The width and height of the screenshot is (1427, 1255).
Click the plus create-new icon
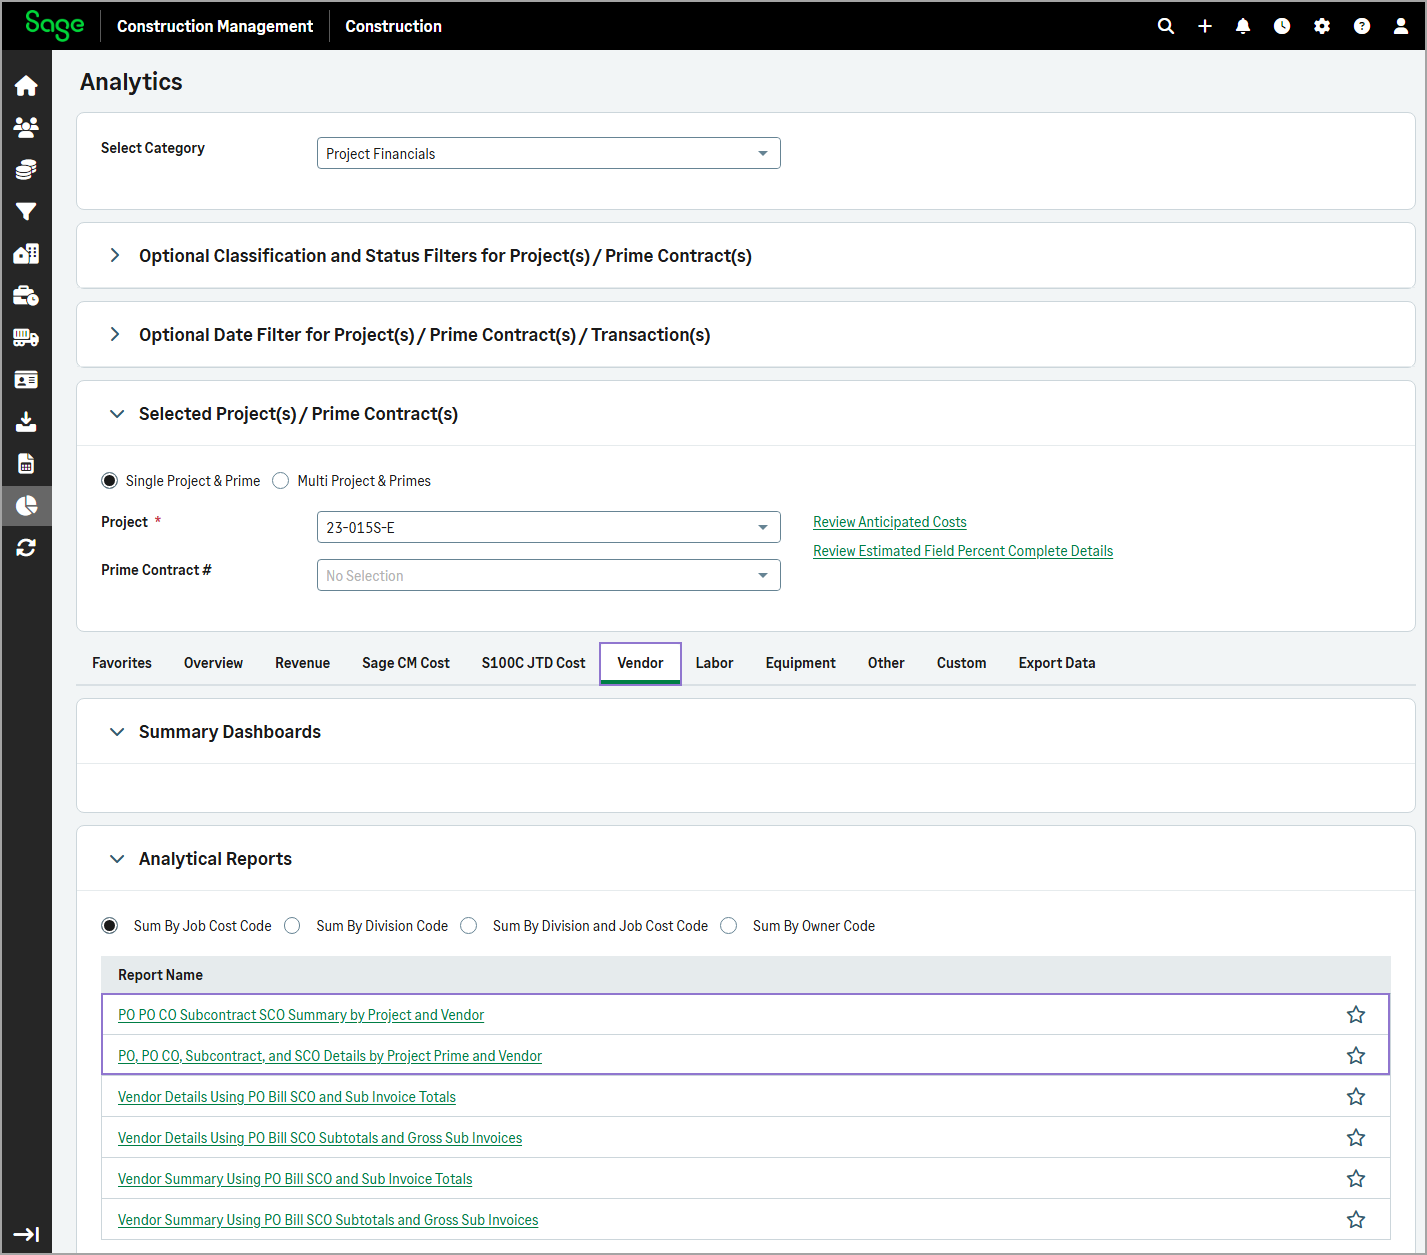[1205, 26]
